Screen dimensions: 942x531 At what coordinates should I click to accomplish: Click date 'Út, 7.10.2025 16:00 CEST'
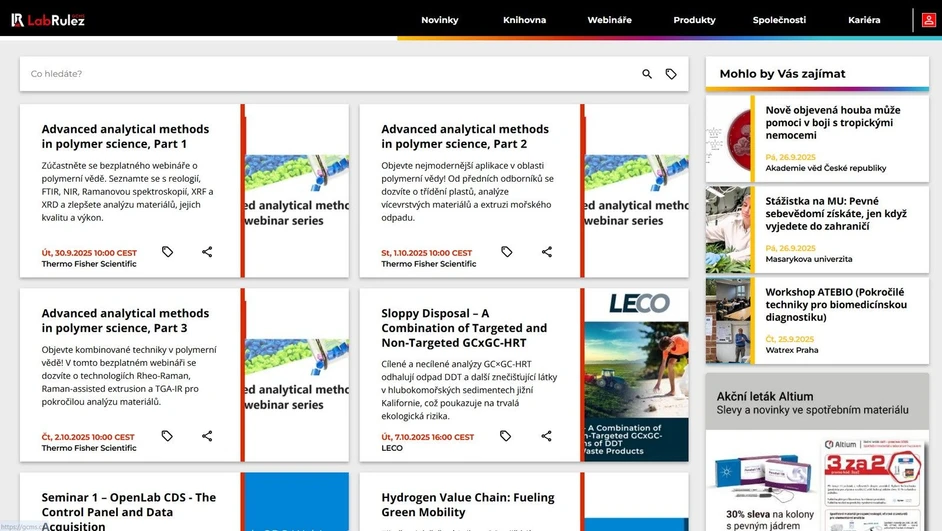pyautogui.click(x=428, y=437)
